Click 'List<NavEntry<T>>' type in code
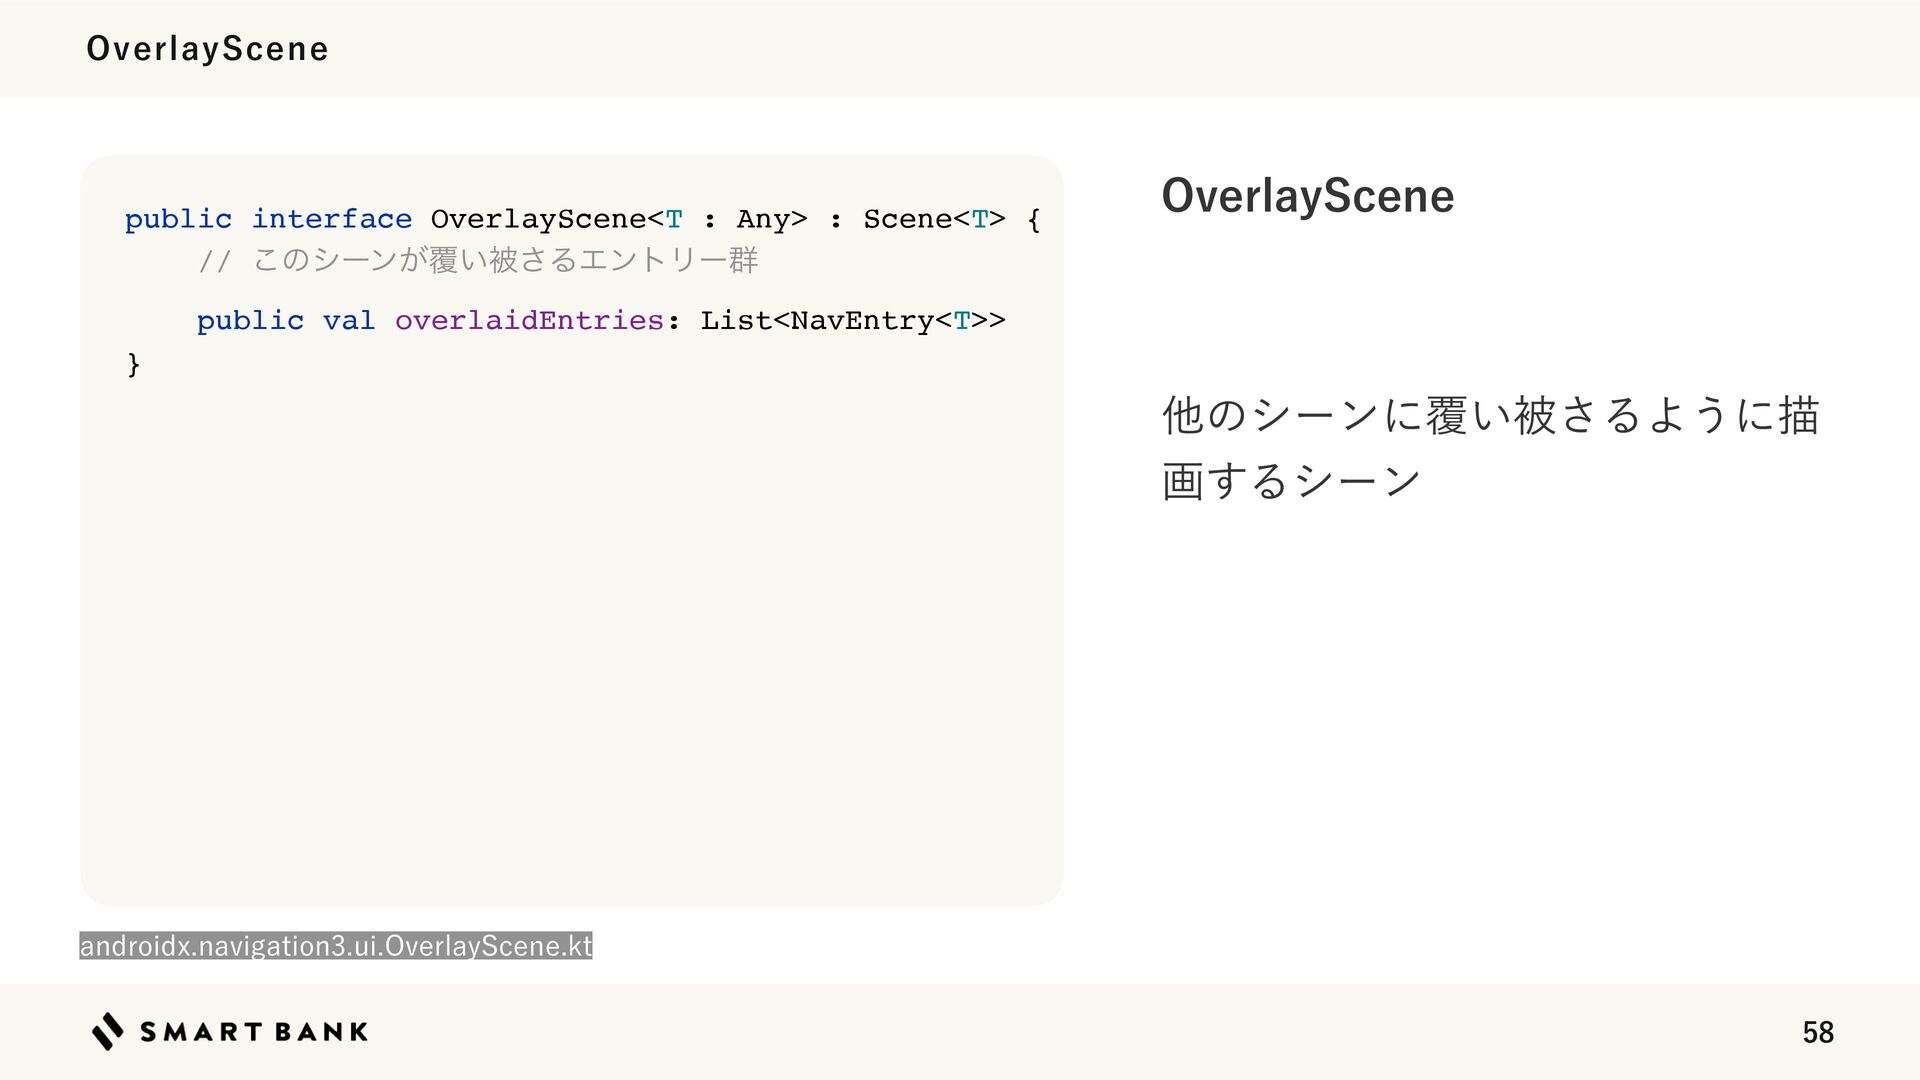1920x1080 pixels. point(852,320)
